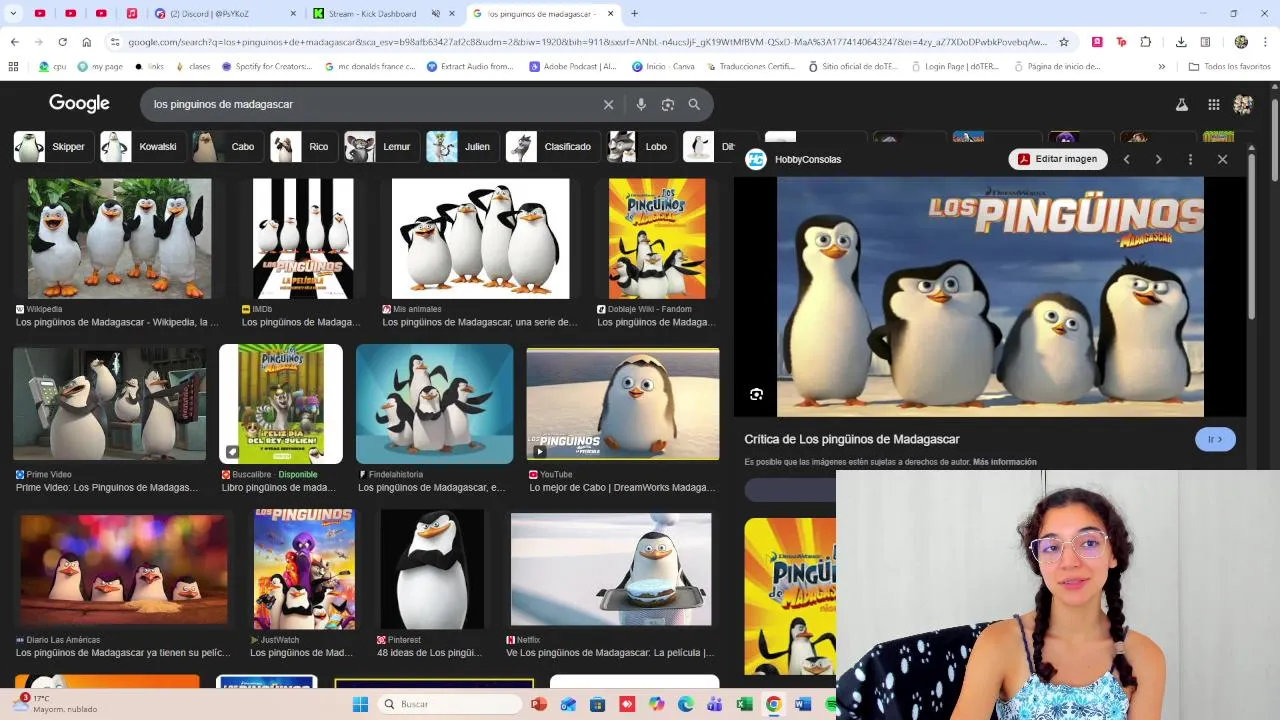
Task: Open Adobe Podcast bookmark
Action: (x=572, y=67)
